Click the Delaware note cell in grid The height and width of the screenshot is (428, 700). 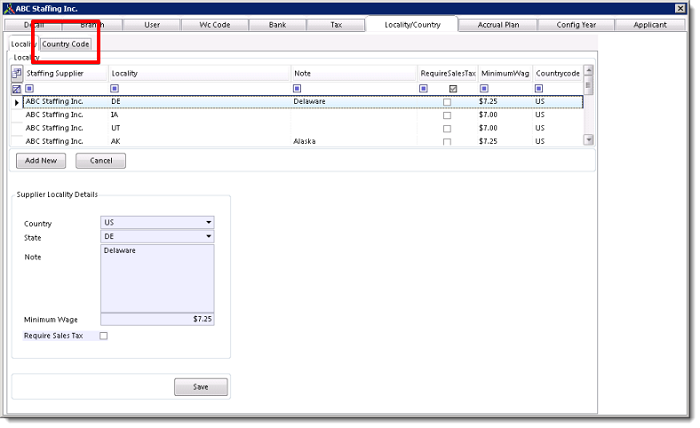coord(354,101)
